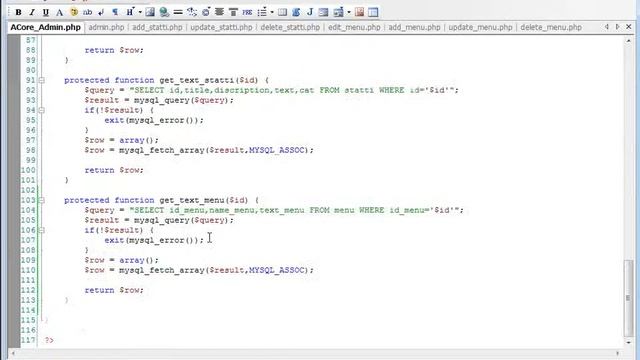Viewport: 640px width, 360px height.
Task: Insert hyperlink with the globe icon
Action: 164,12
